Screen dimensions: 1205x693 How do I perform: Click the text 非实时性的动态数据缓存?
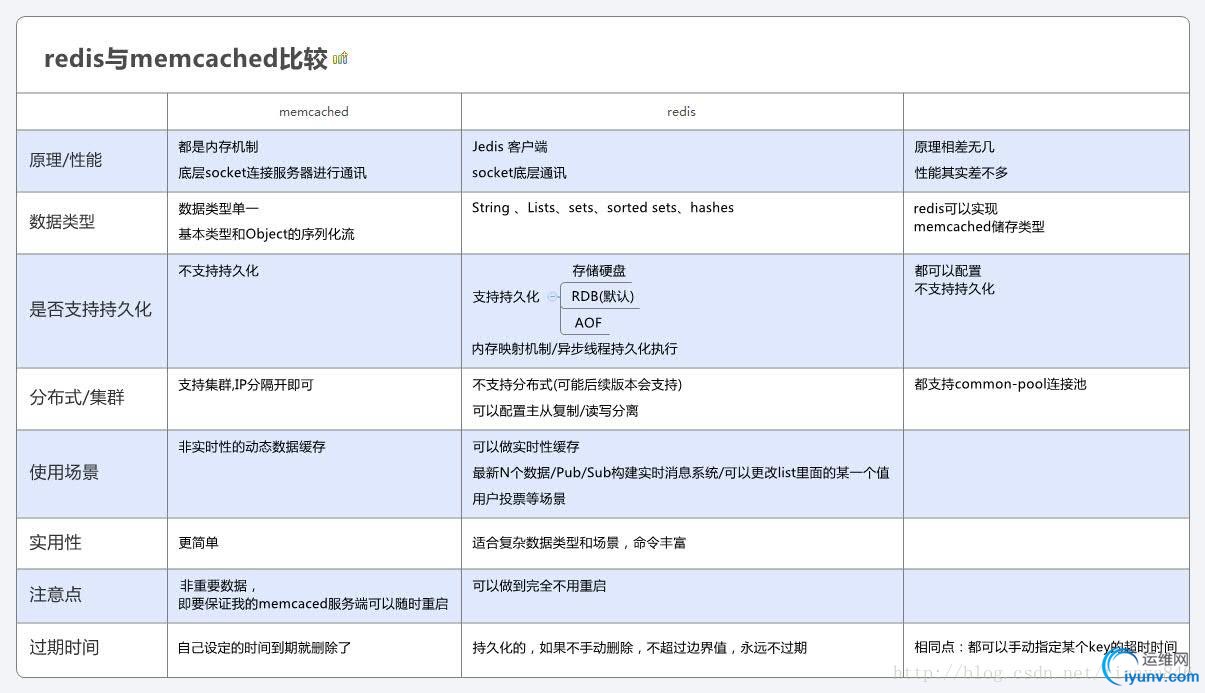252,447
